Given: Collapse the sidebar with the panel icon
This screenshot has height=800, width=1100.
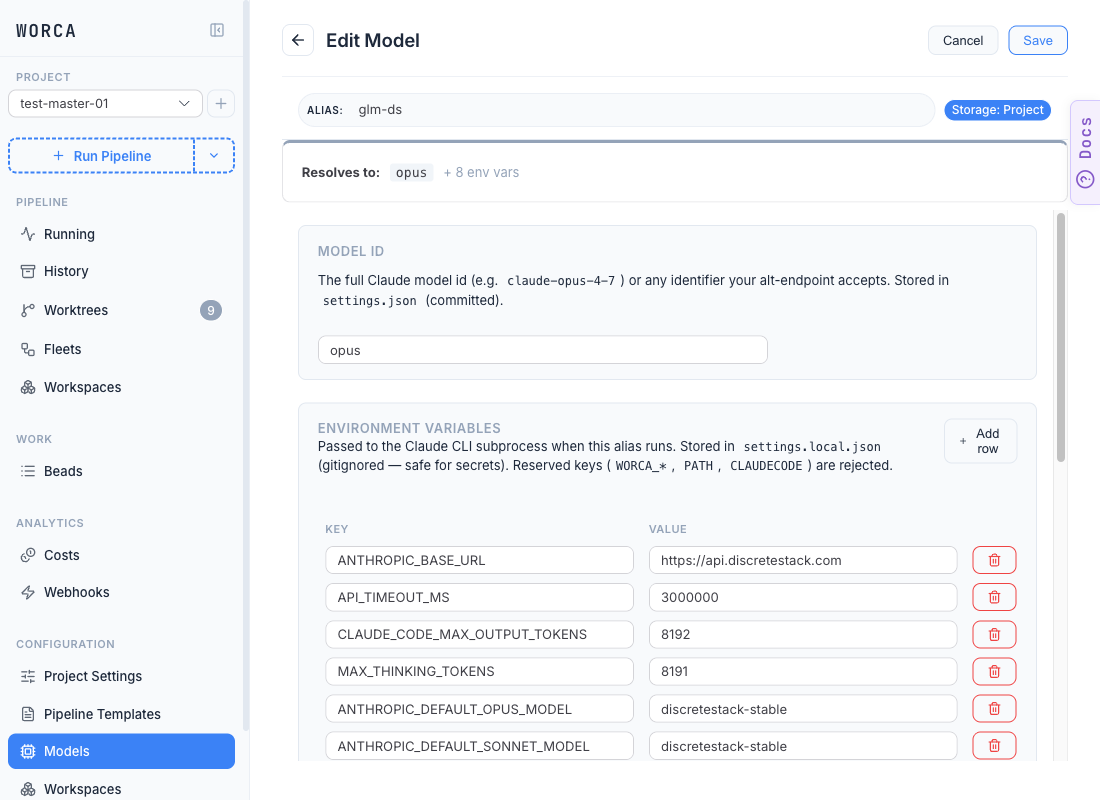Looking at the screenshot, I should coord(217,30).
